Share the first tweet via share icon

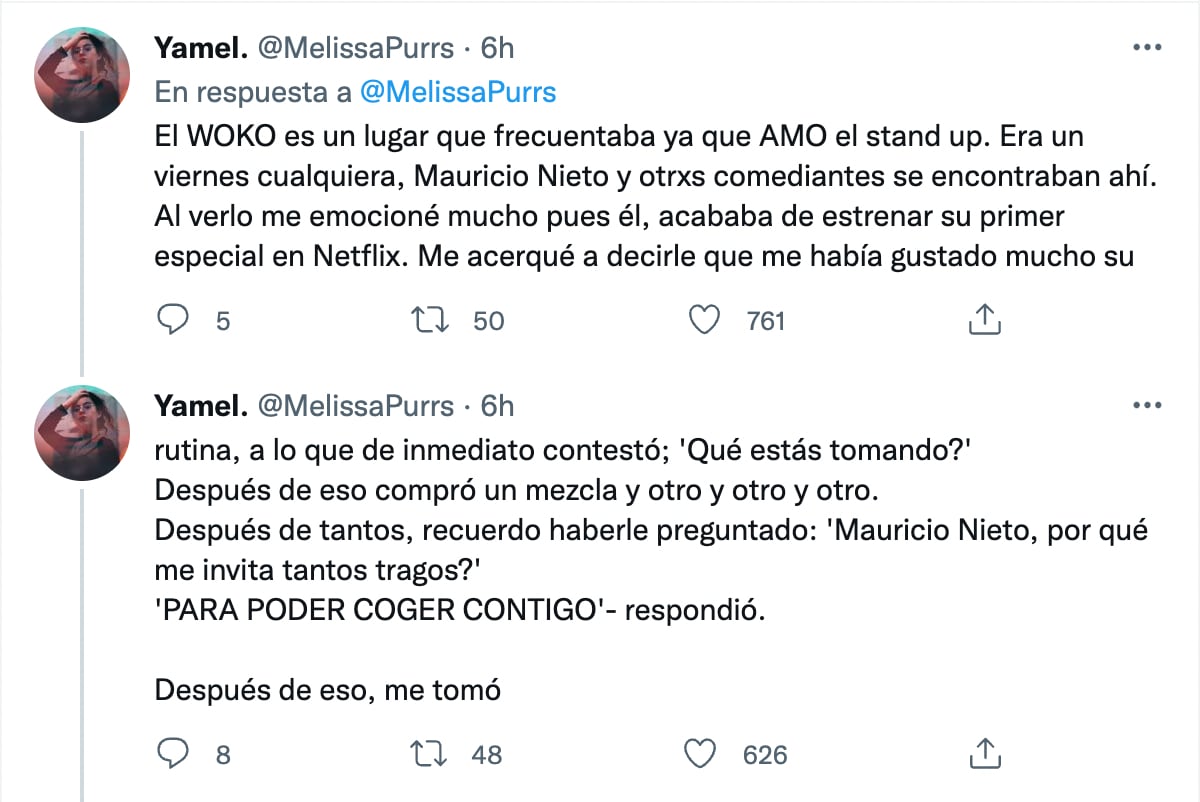pyautogui.click(x=985, y=320)
